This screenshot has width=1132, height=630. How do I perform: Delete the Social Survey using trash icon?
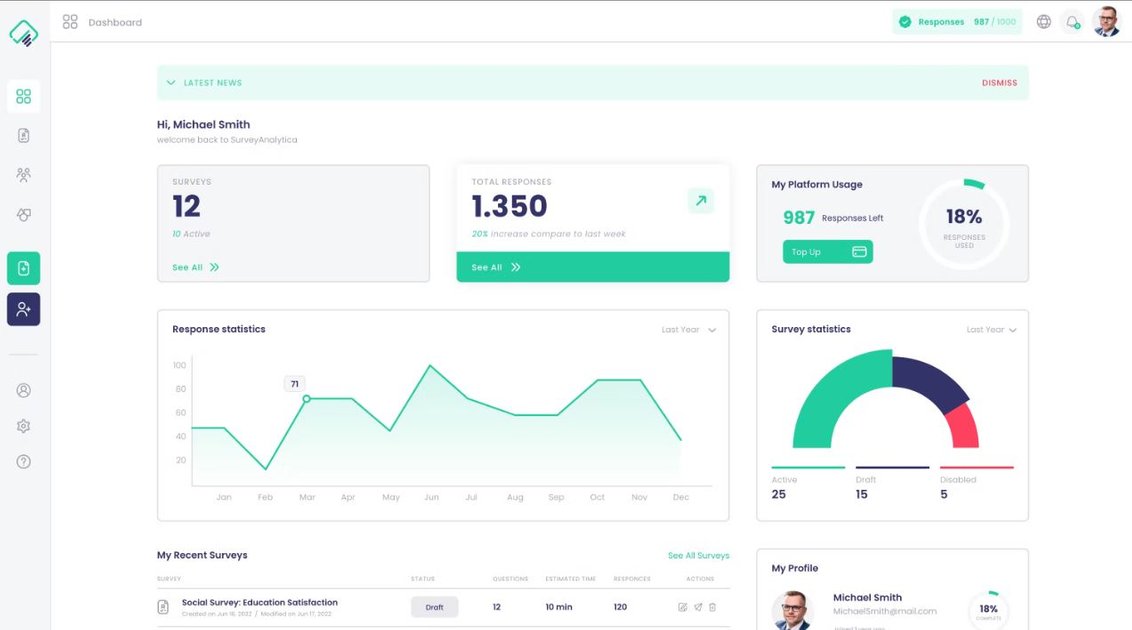(712, 607)
